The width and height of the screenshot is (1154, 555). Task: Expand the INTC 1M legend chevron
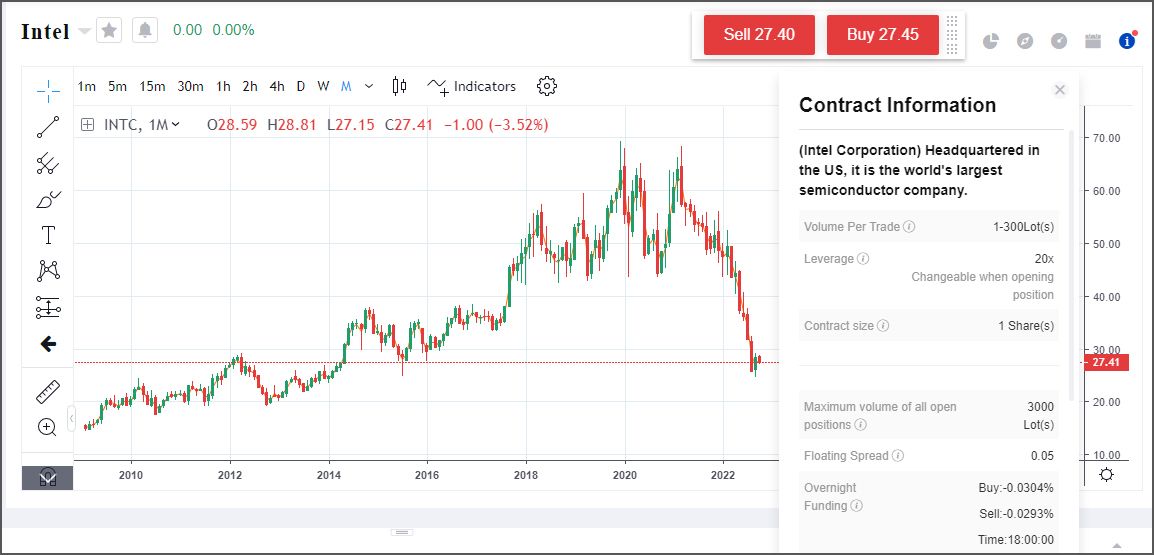click(176, 125)
